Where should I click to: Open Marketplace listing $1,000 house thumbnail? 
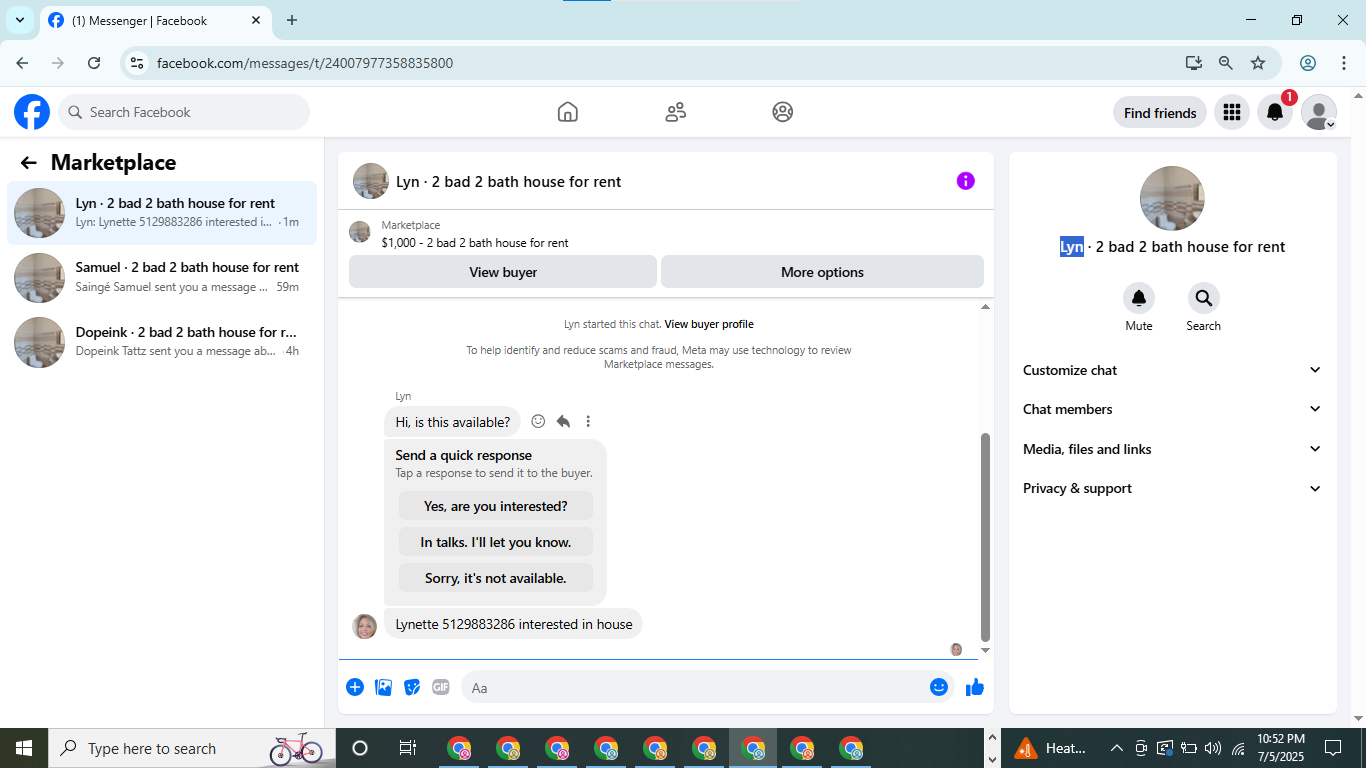[359, 232]
